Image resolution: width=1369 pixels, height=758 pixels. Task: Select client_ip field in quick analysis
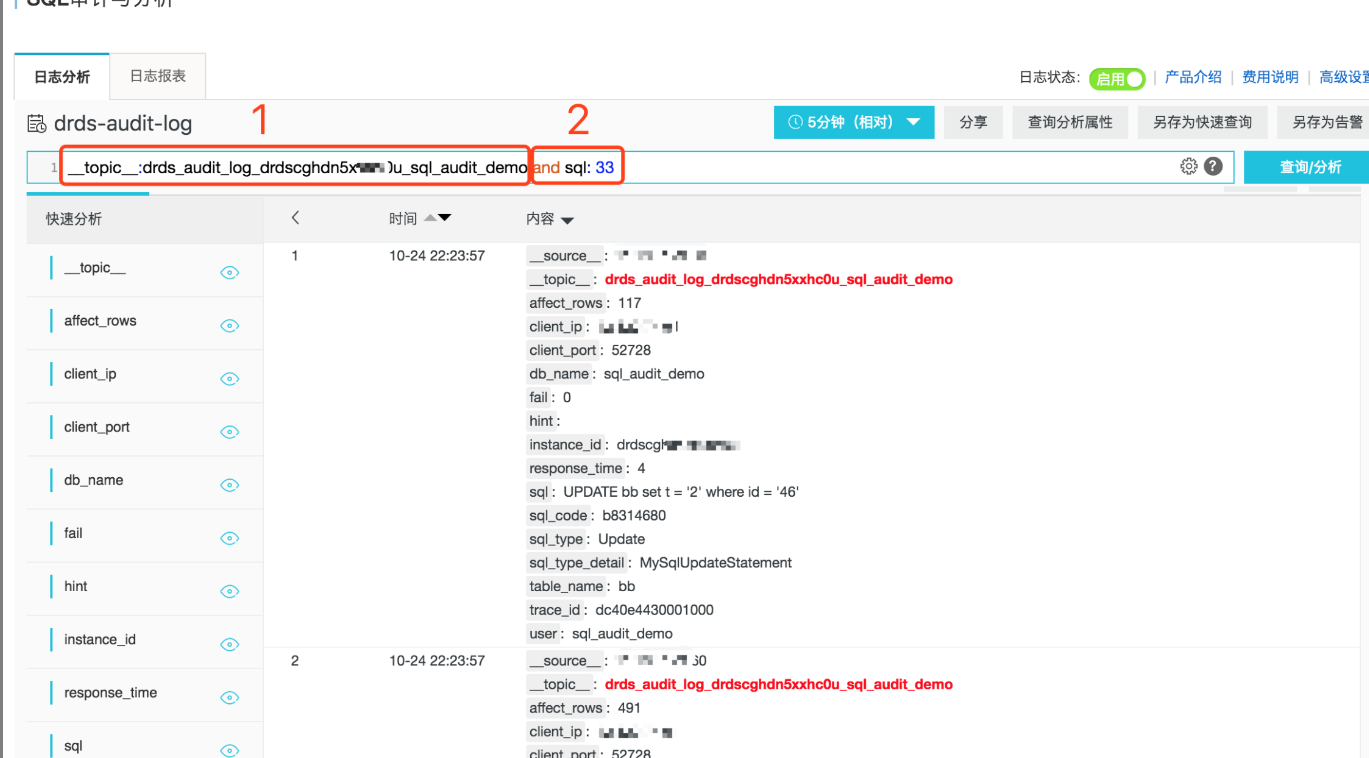pos(90,374)
